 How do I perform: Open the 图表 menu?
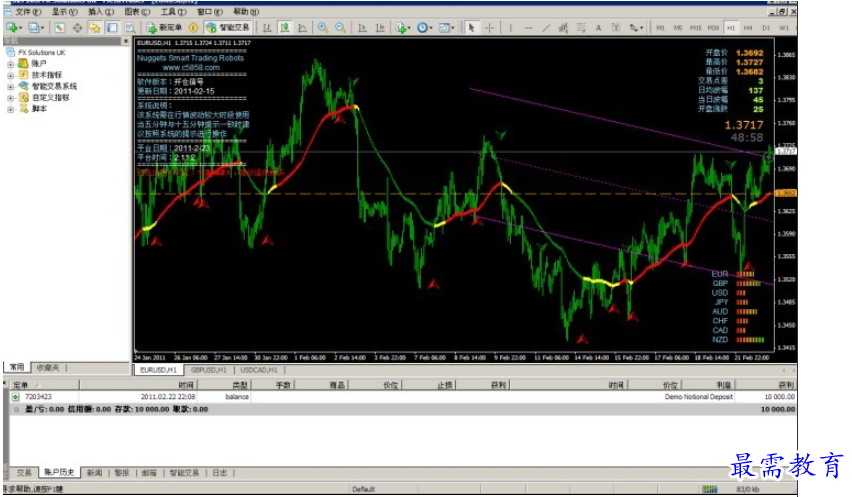point(137,11)
